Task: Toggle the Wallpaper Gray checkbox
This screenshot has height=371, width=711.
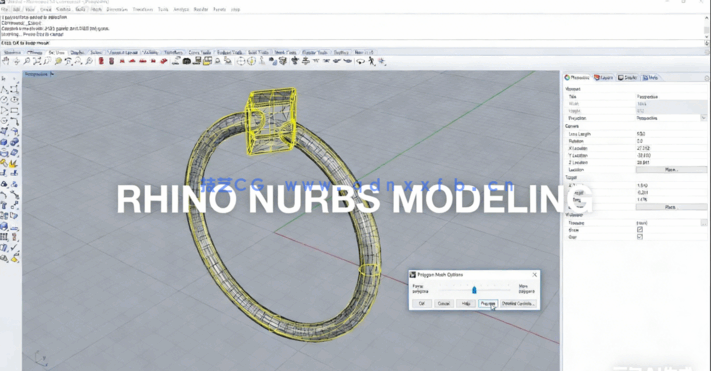Action: tap(640, 237)
